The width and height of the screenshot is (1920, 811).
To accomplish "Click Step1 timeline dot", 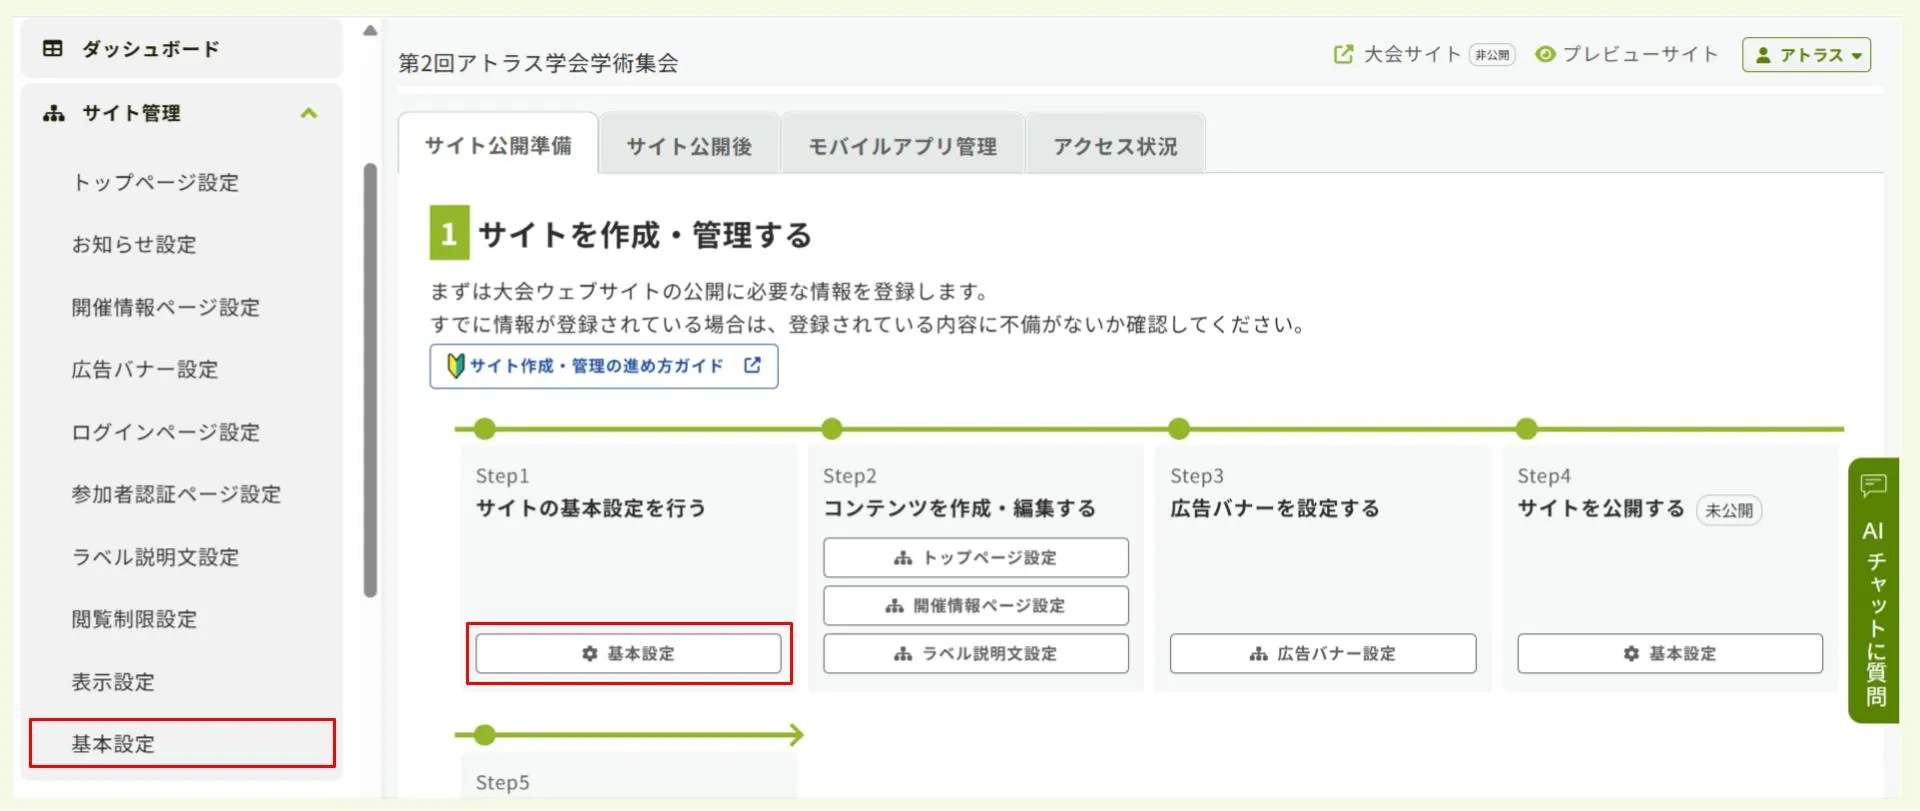I will (x=485, y=429).
